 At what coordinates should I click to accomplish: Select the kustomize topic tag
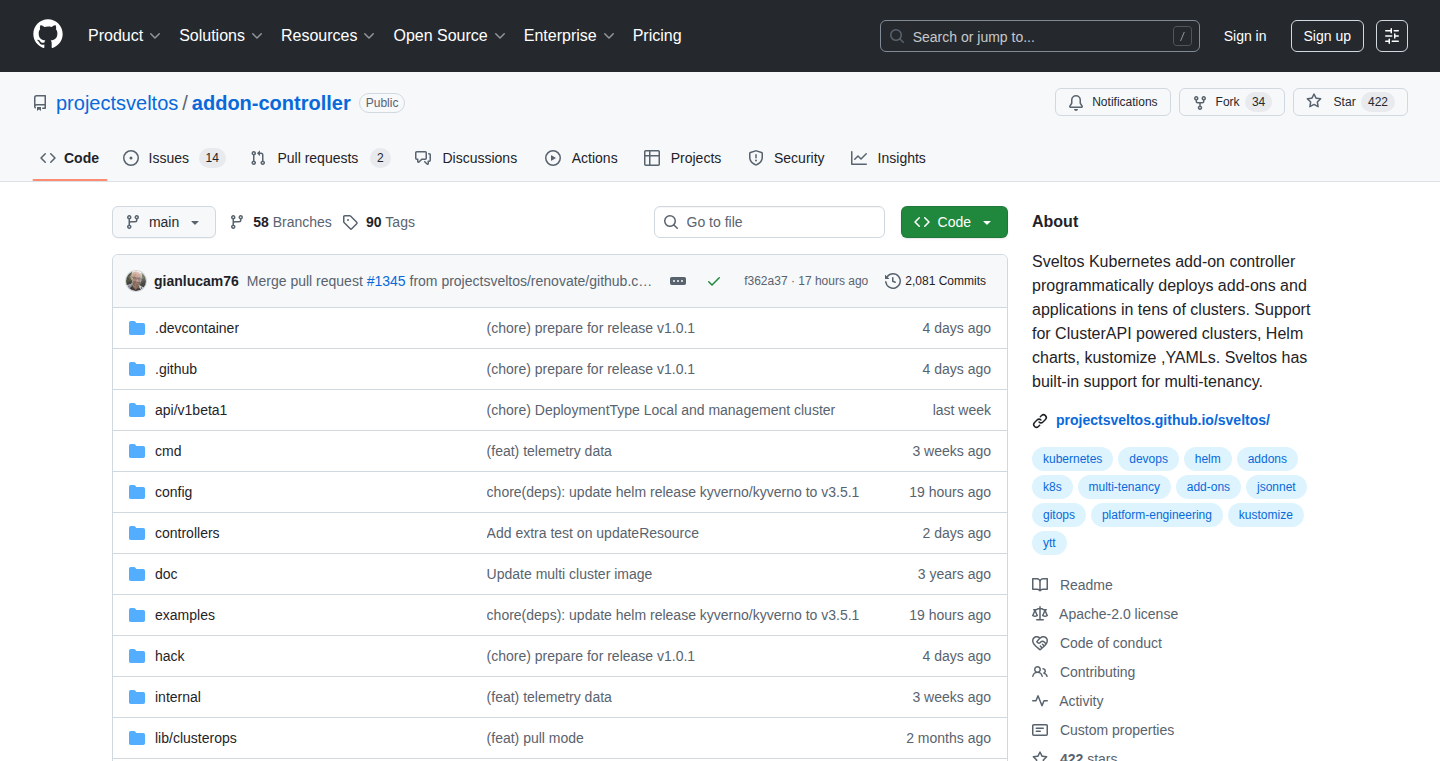[1266, 515]
